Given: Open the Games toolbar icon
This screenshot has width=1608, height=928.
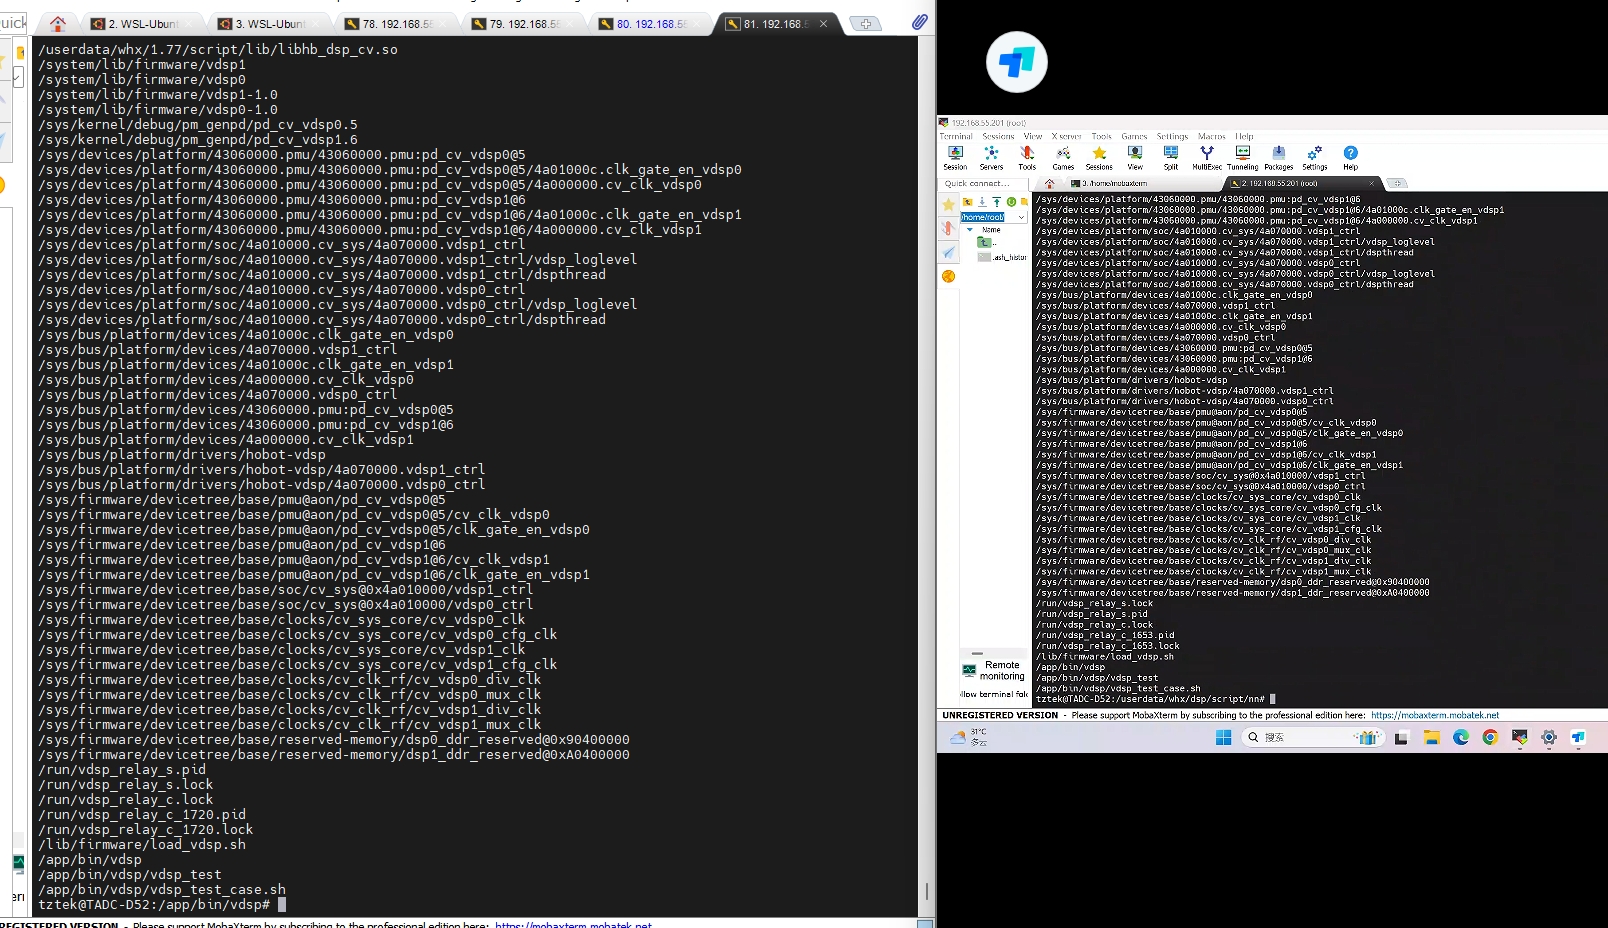Looking at the screenshot, I should tap(1063, 157).
